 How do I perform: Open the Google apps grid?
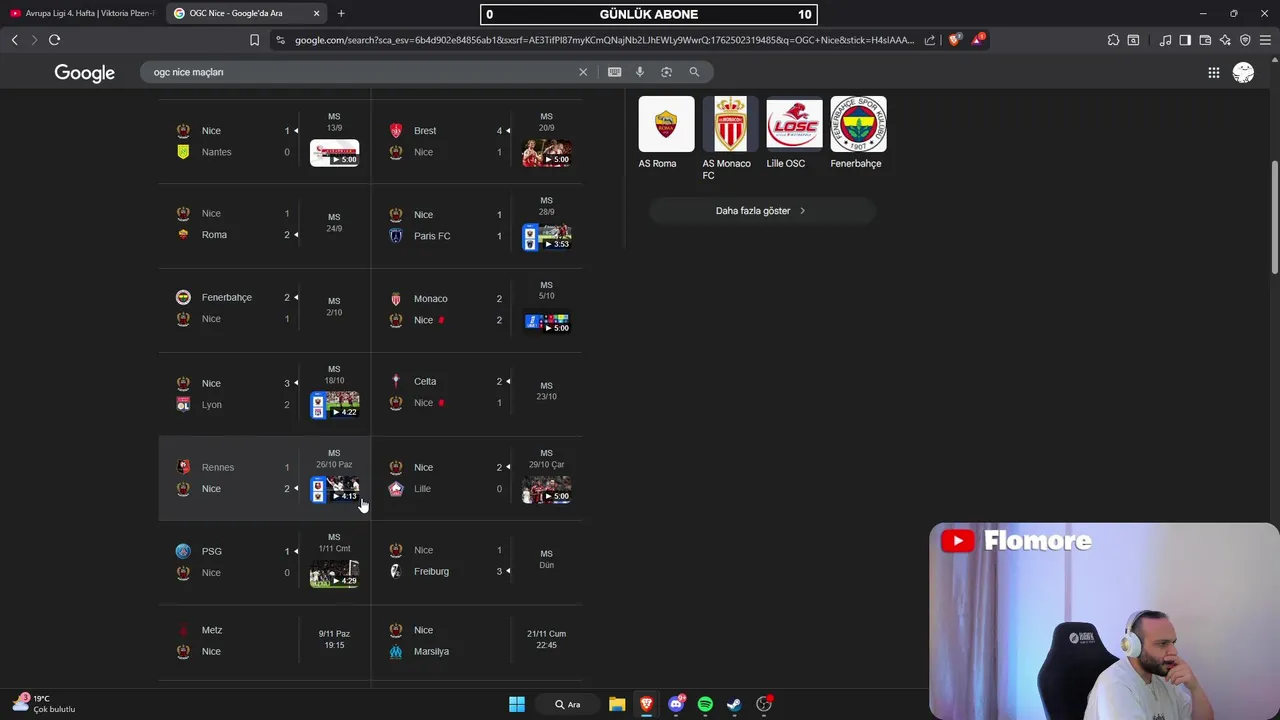click(1213, 72)
